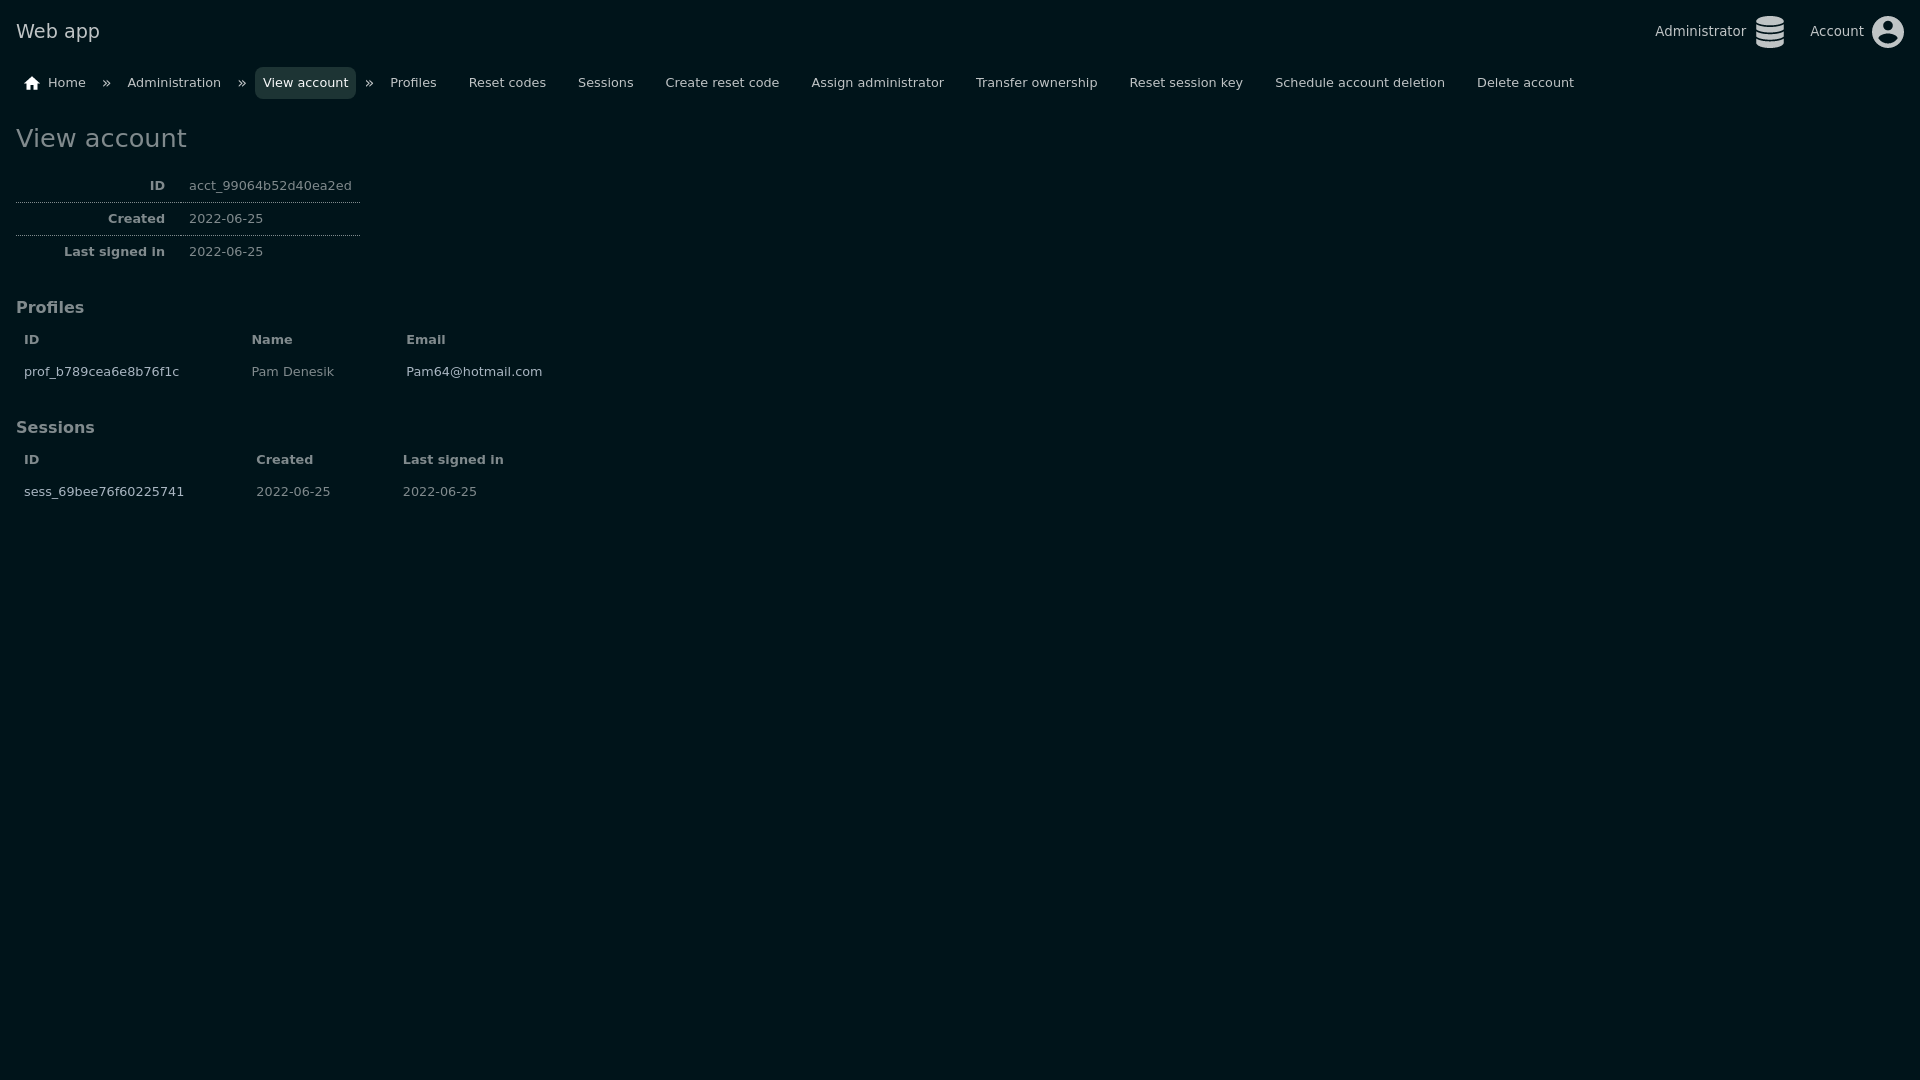Open session sess_69bee76f60225741
The height and width of the screenshot is (1080, 1920).
[104, 492]
